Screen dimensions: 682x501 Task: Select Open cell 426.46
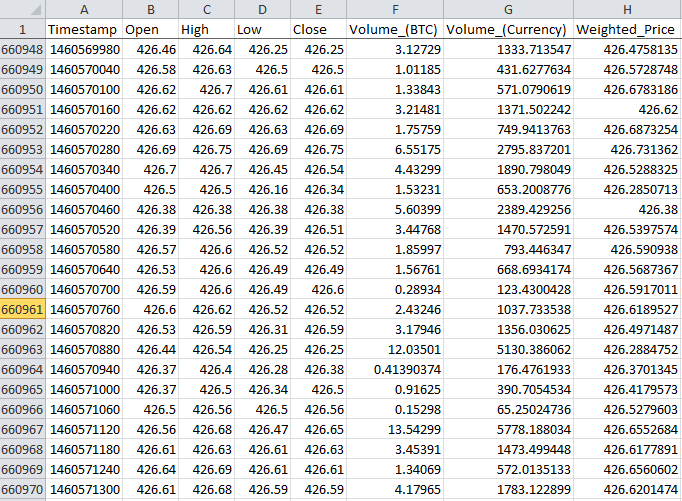pyautogui.click(x=150, y=50)
